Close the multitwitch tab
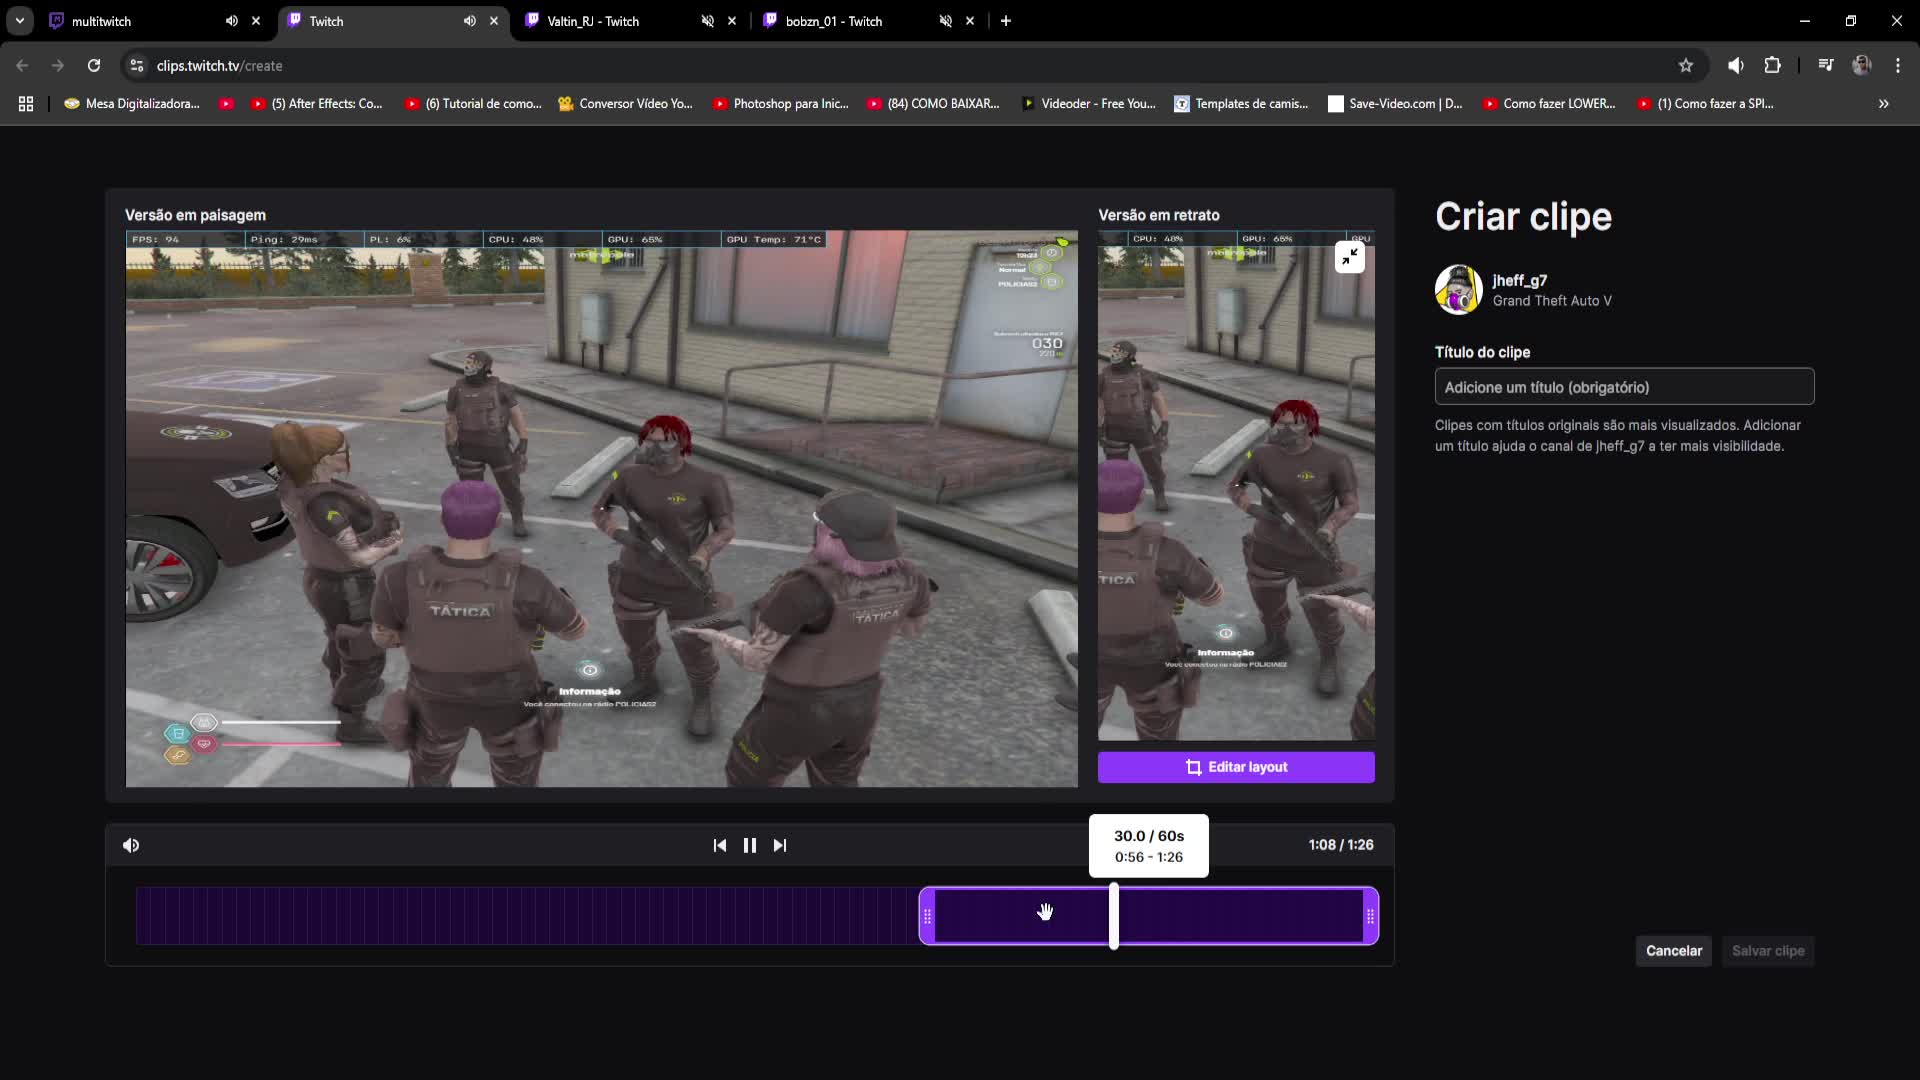 tap(256, 21)
